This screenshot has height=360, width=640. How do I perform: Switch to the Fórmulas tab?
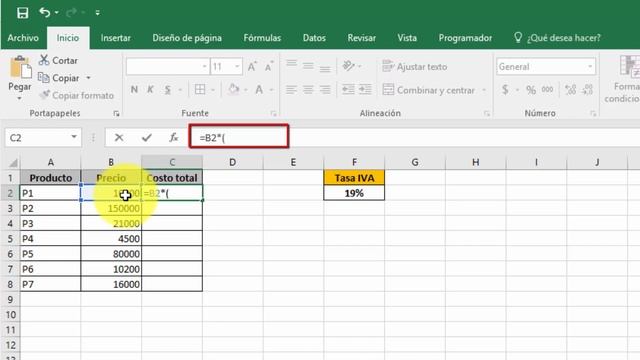262,38
